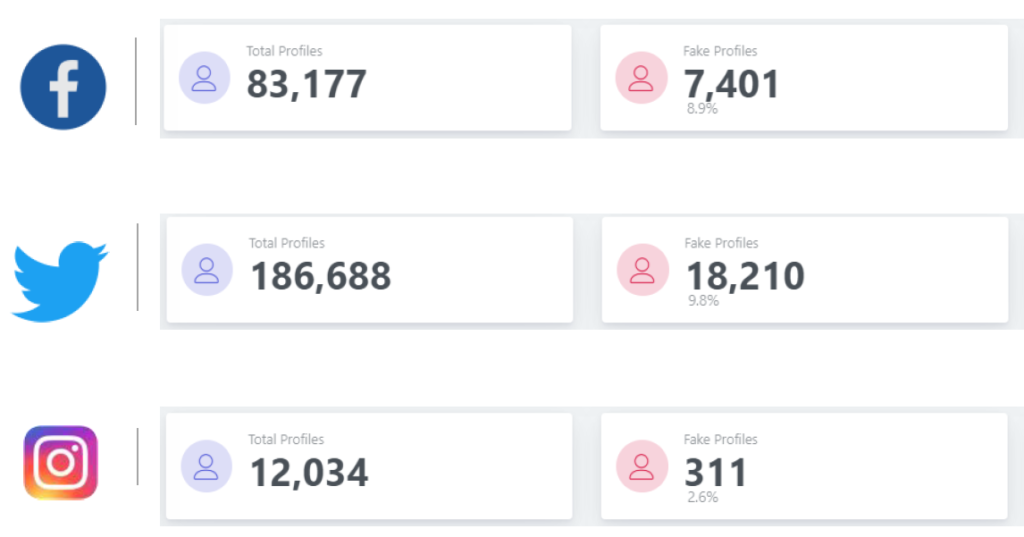Click purple user icon in Facebook Total Profiles
This screenshot has height=537, width=1024.
pos(204,78)
